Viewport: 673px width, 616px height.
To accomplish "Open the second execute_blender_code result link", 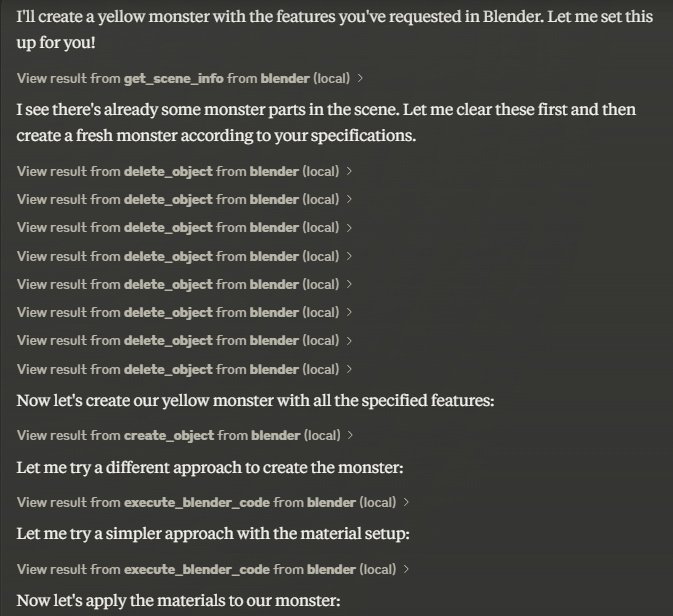I will pyautogui.click(x=206, y=569).
